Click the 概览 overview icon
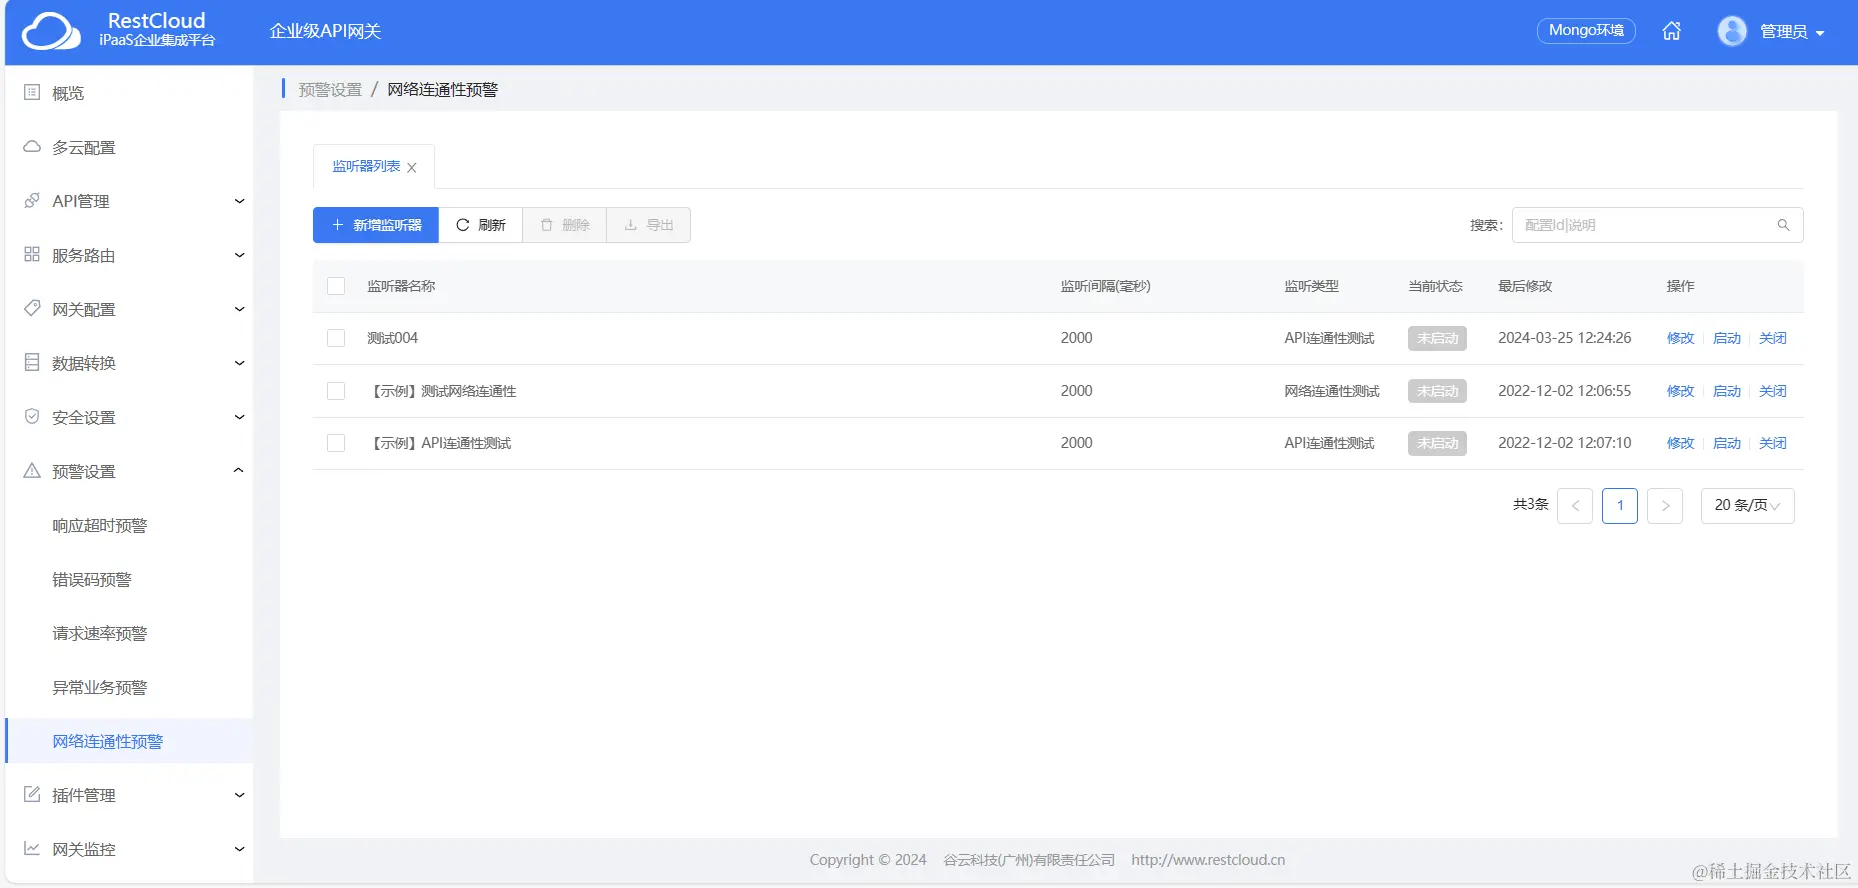This screenshot has height=888, width=1858. coord(32,93)
